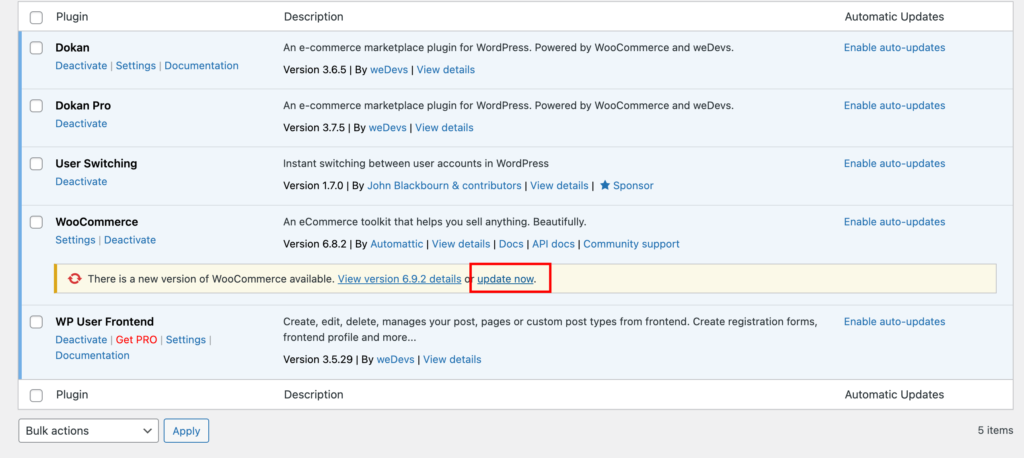
Task: Open the Bulk actions dropdown
Action: coord(88,431)
